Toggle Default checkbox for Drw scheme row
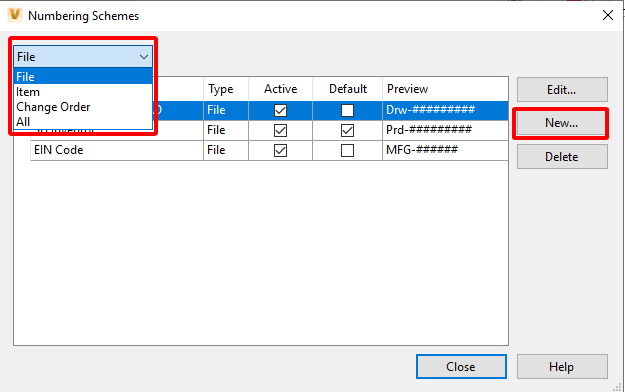This screenshot has height=392, width=625. coord(347,110)
